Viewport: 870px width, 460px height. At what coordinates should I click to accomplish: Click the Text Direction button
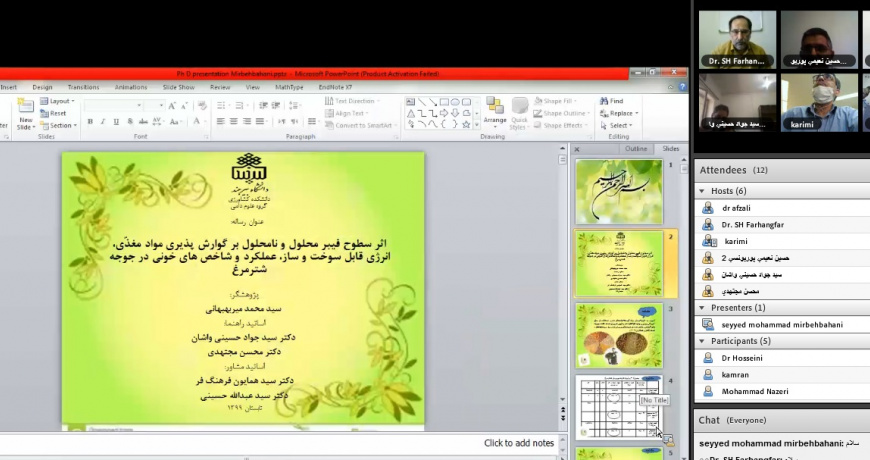click(352, 101)
